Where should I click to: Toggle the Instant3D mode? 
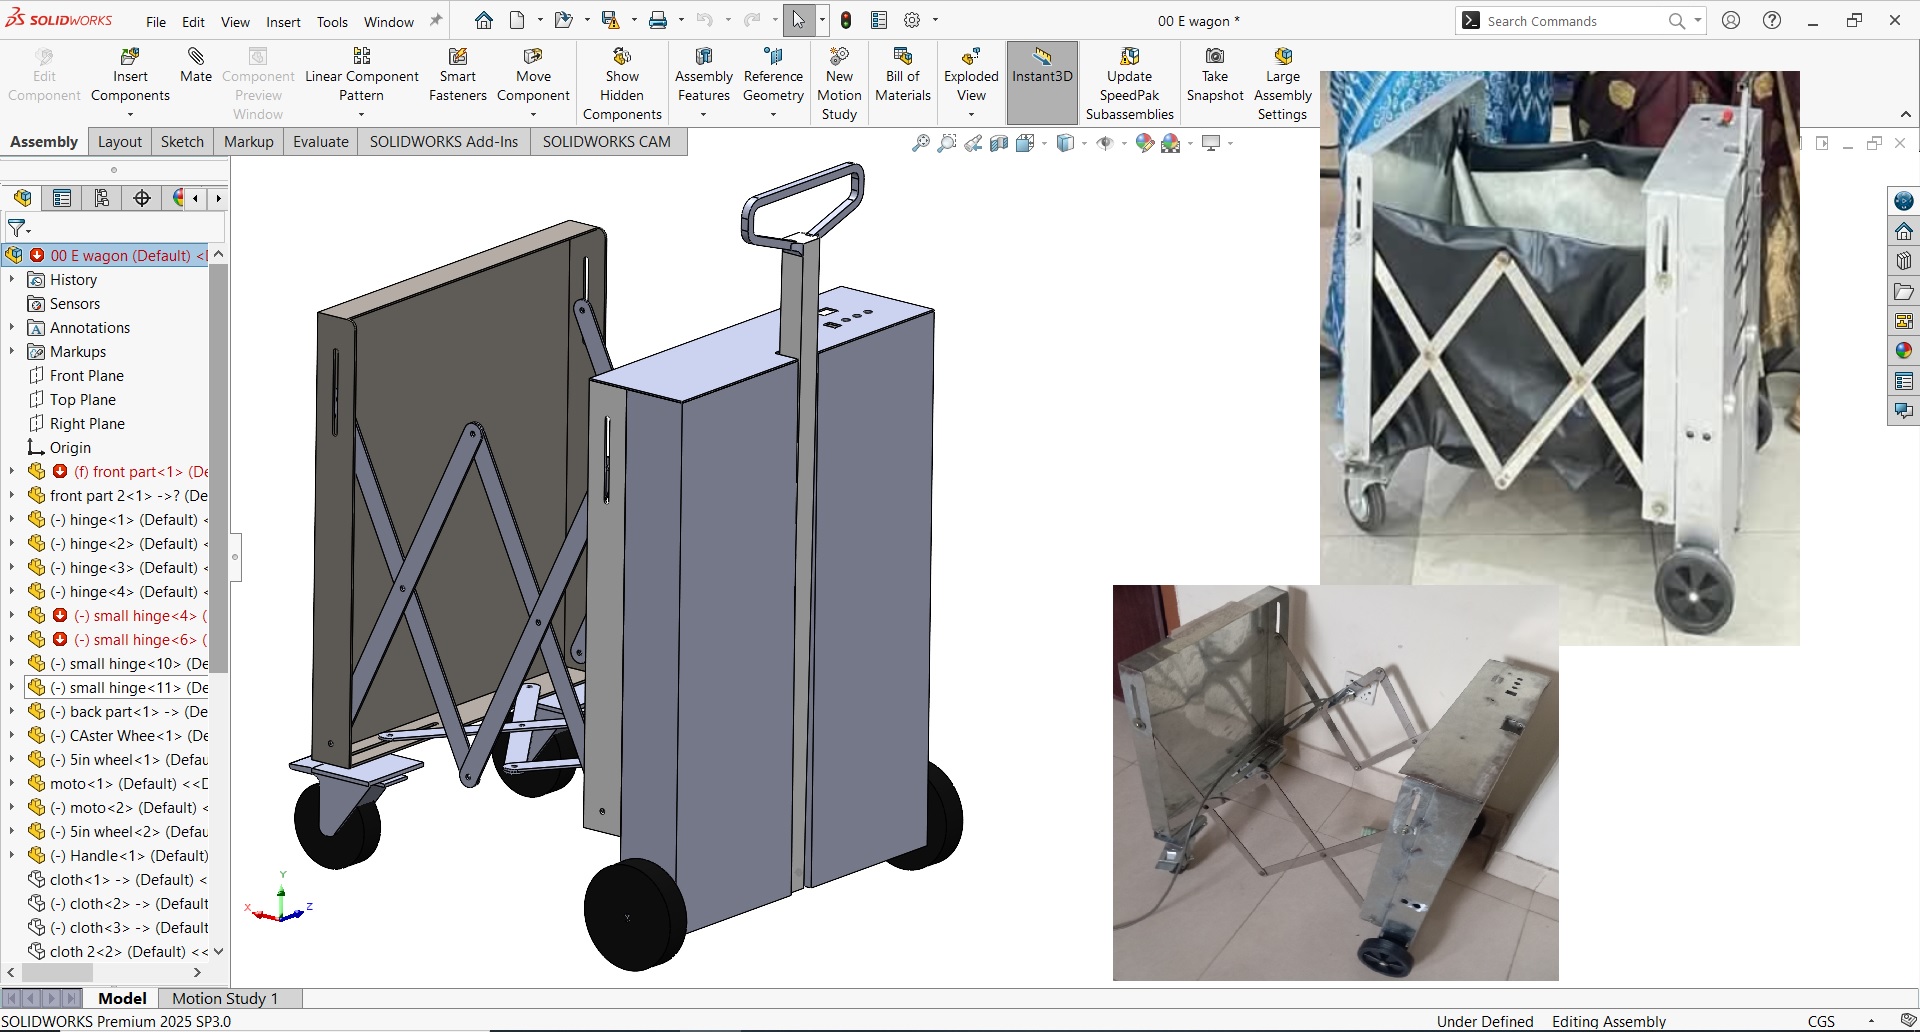pos(1042,84)
